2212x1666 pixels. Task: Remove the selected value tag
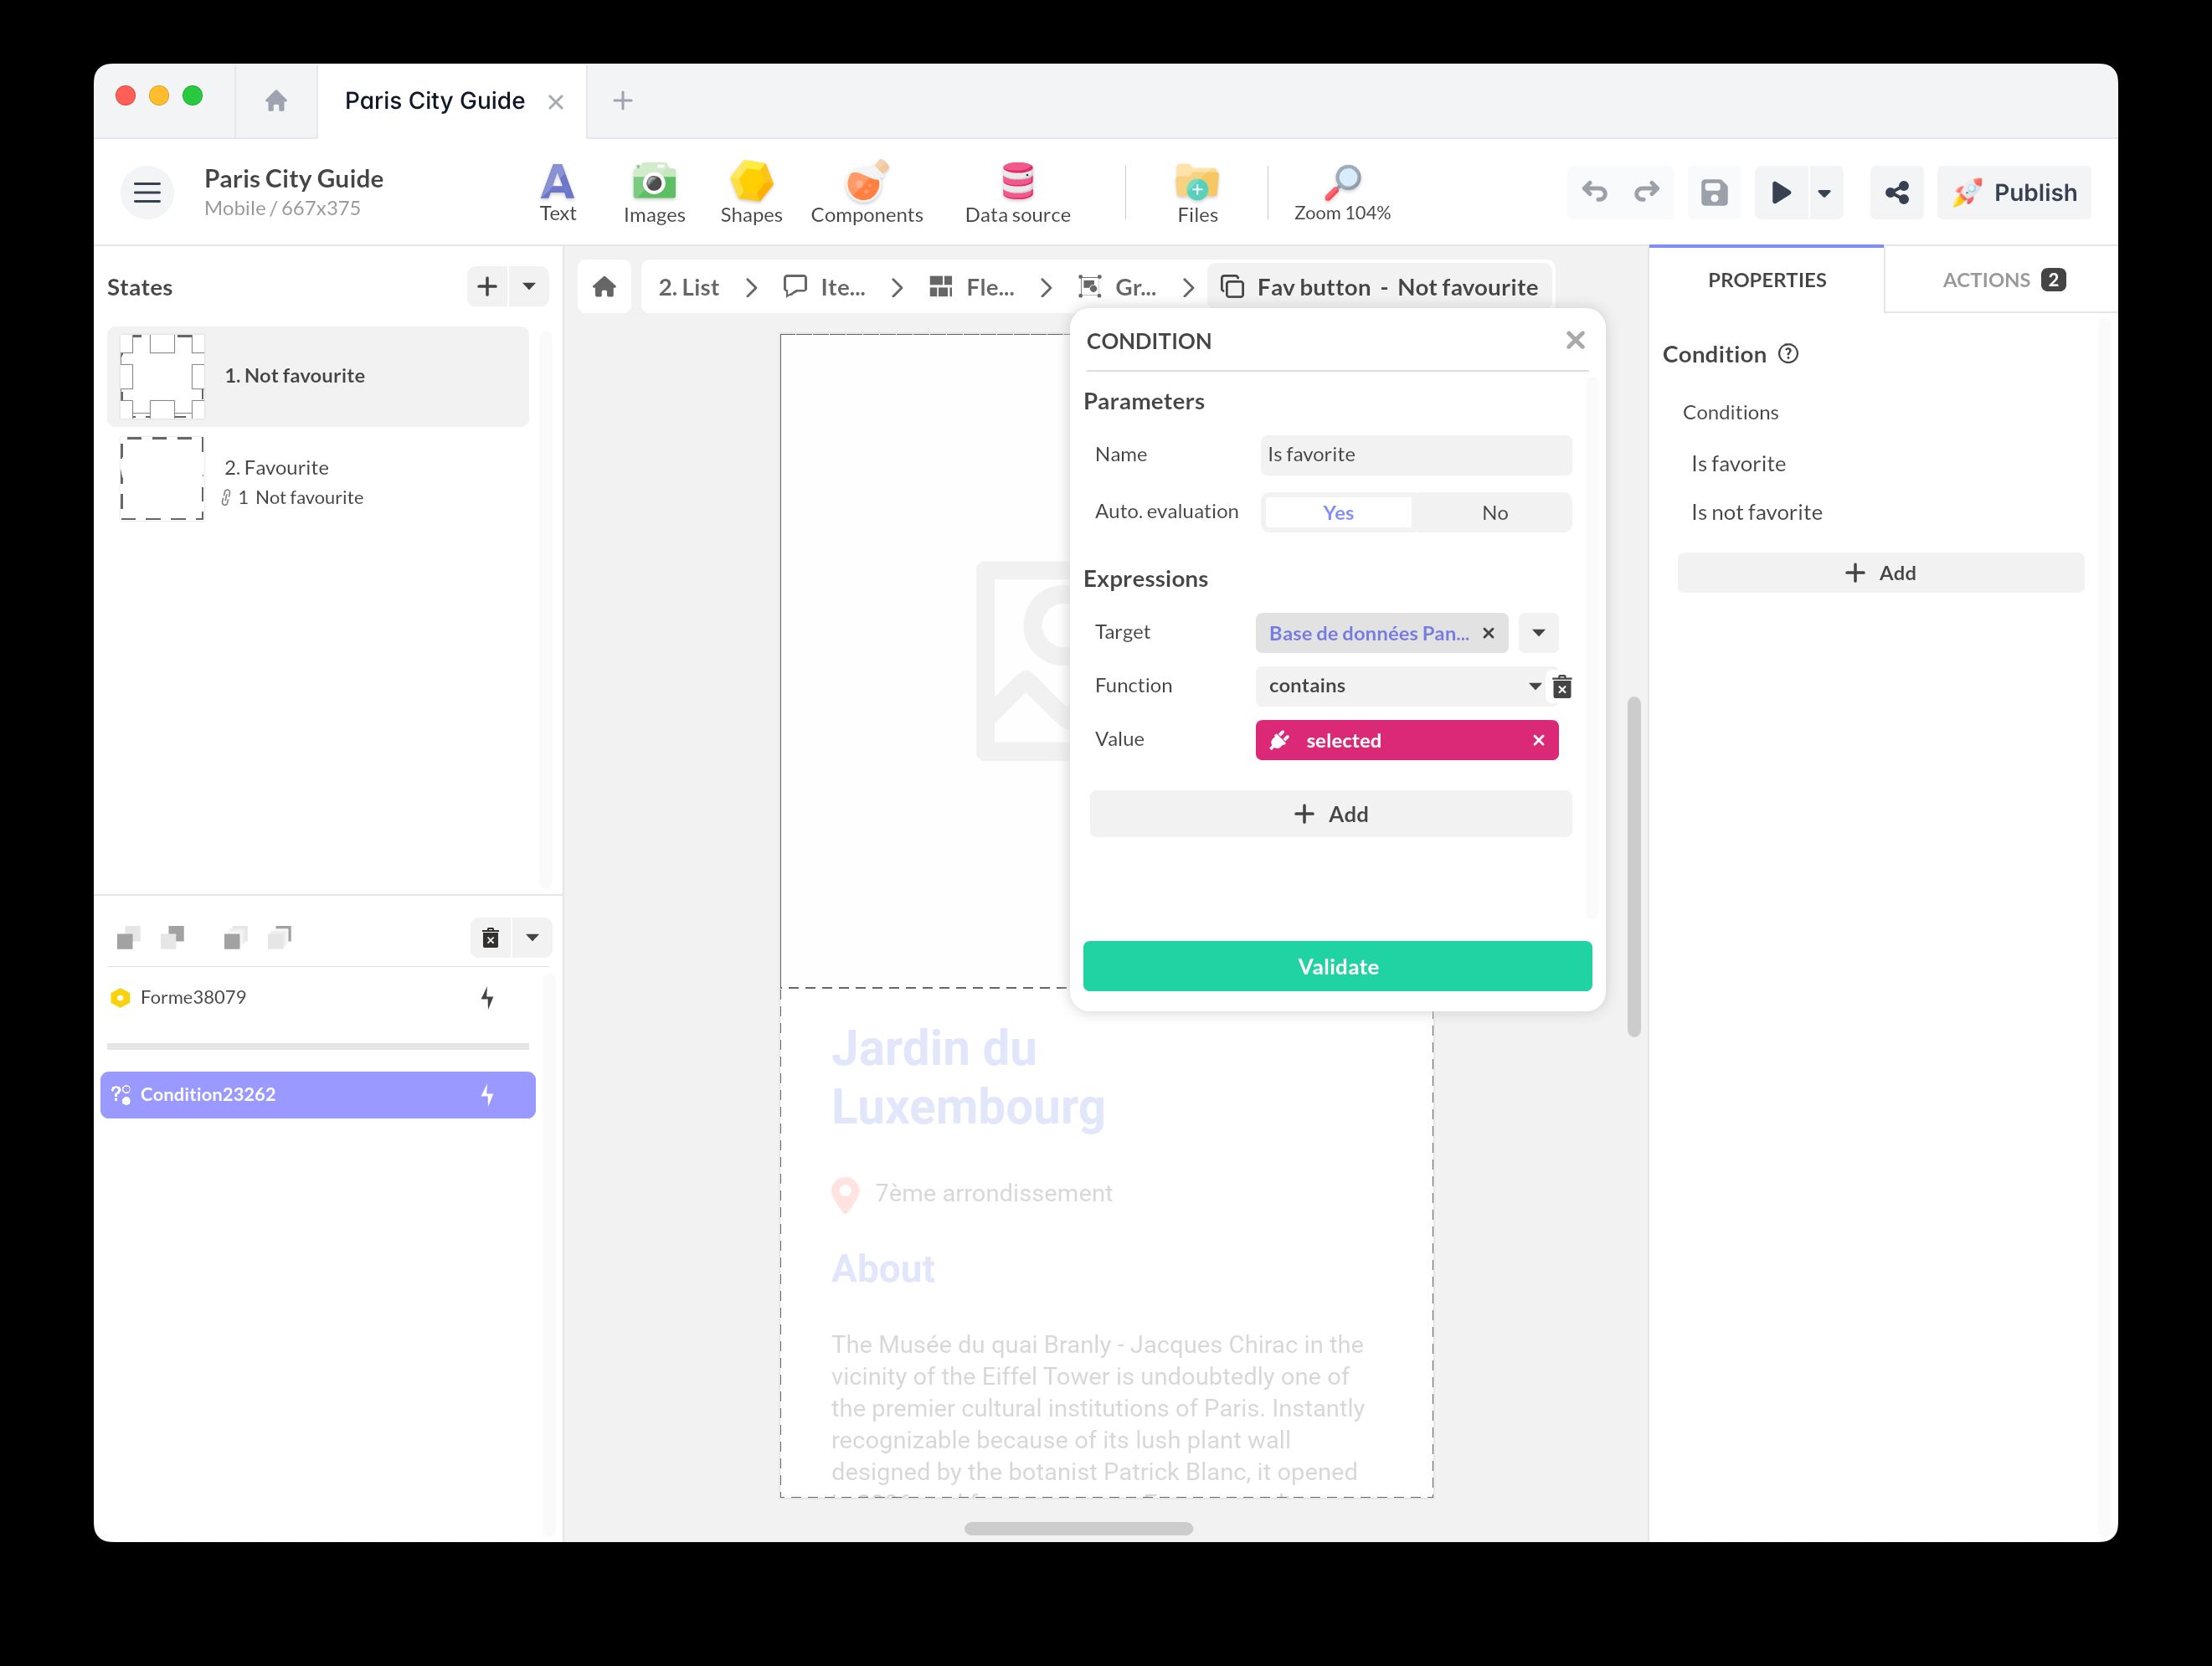click(x=1538, y=740)
